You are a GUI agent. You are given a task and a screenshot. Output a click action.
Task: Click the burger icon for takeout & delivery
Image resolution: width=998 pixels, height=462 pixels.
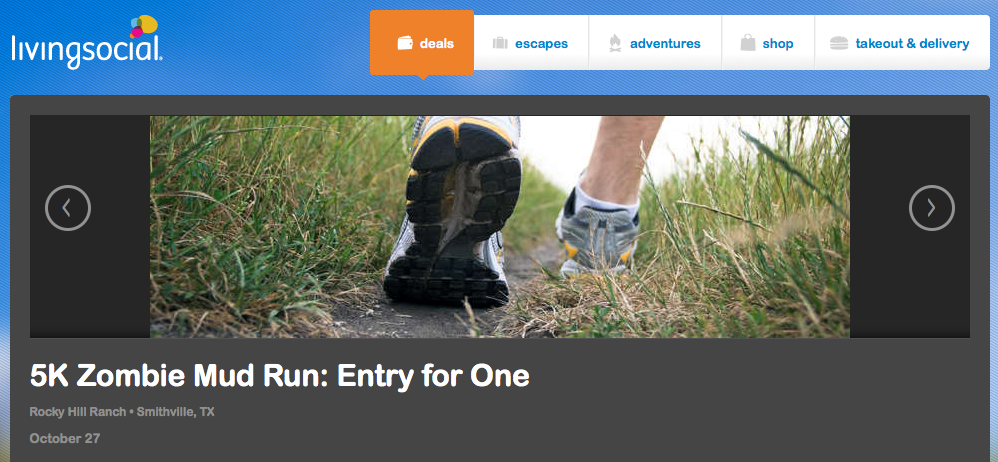click(x=839, y=43)
